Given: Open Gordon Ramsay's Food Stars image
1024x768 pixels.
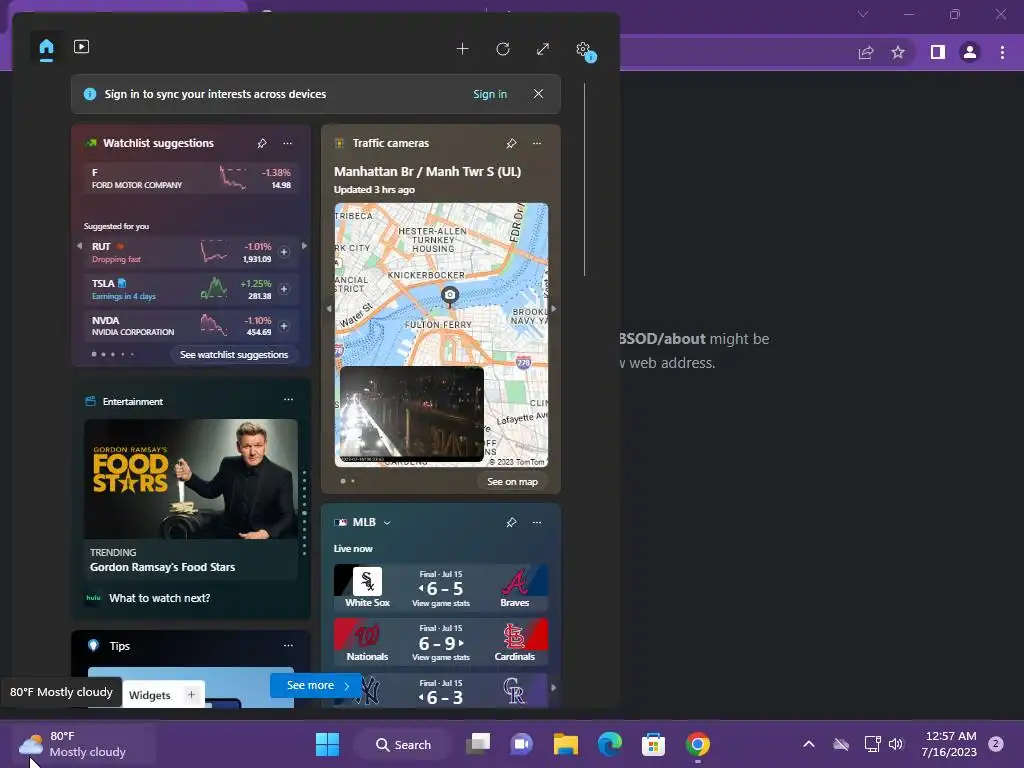Looking at the screenshot, I should (191, 479).
